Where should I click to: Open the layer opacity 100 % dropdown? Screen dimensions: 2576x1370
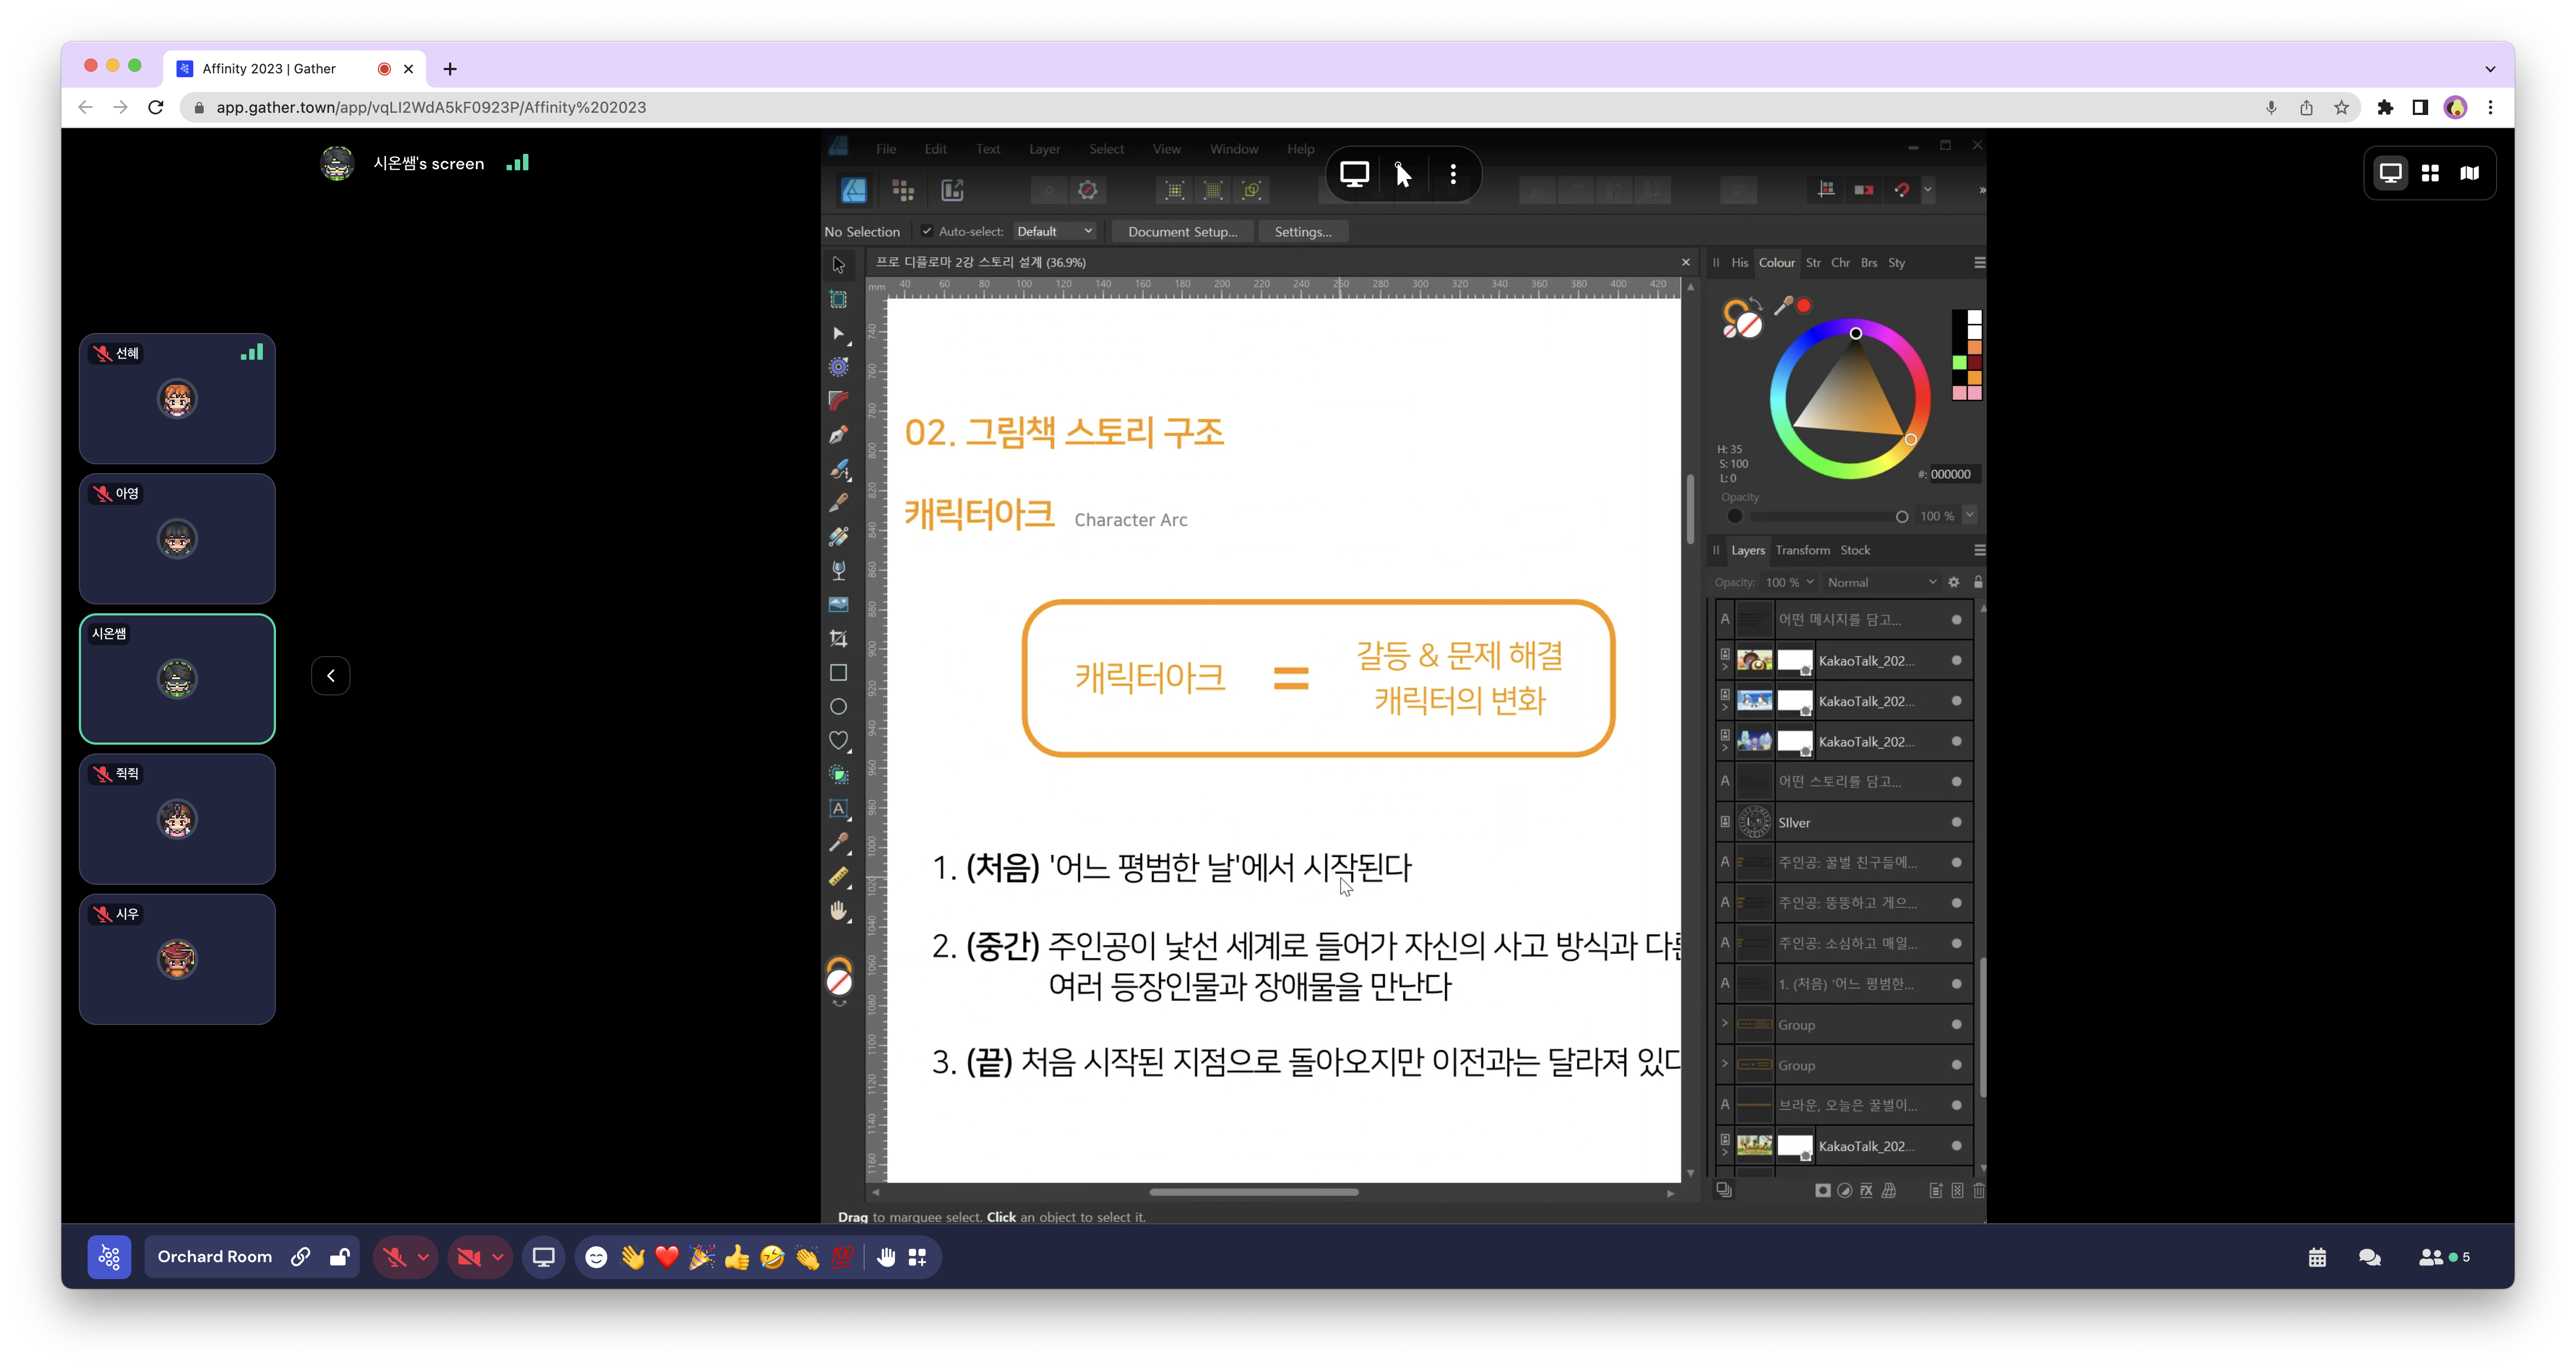click(1788, 582)
